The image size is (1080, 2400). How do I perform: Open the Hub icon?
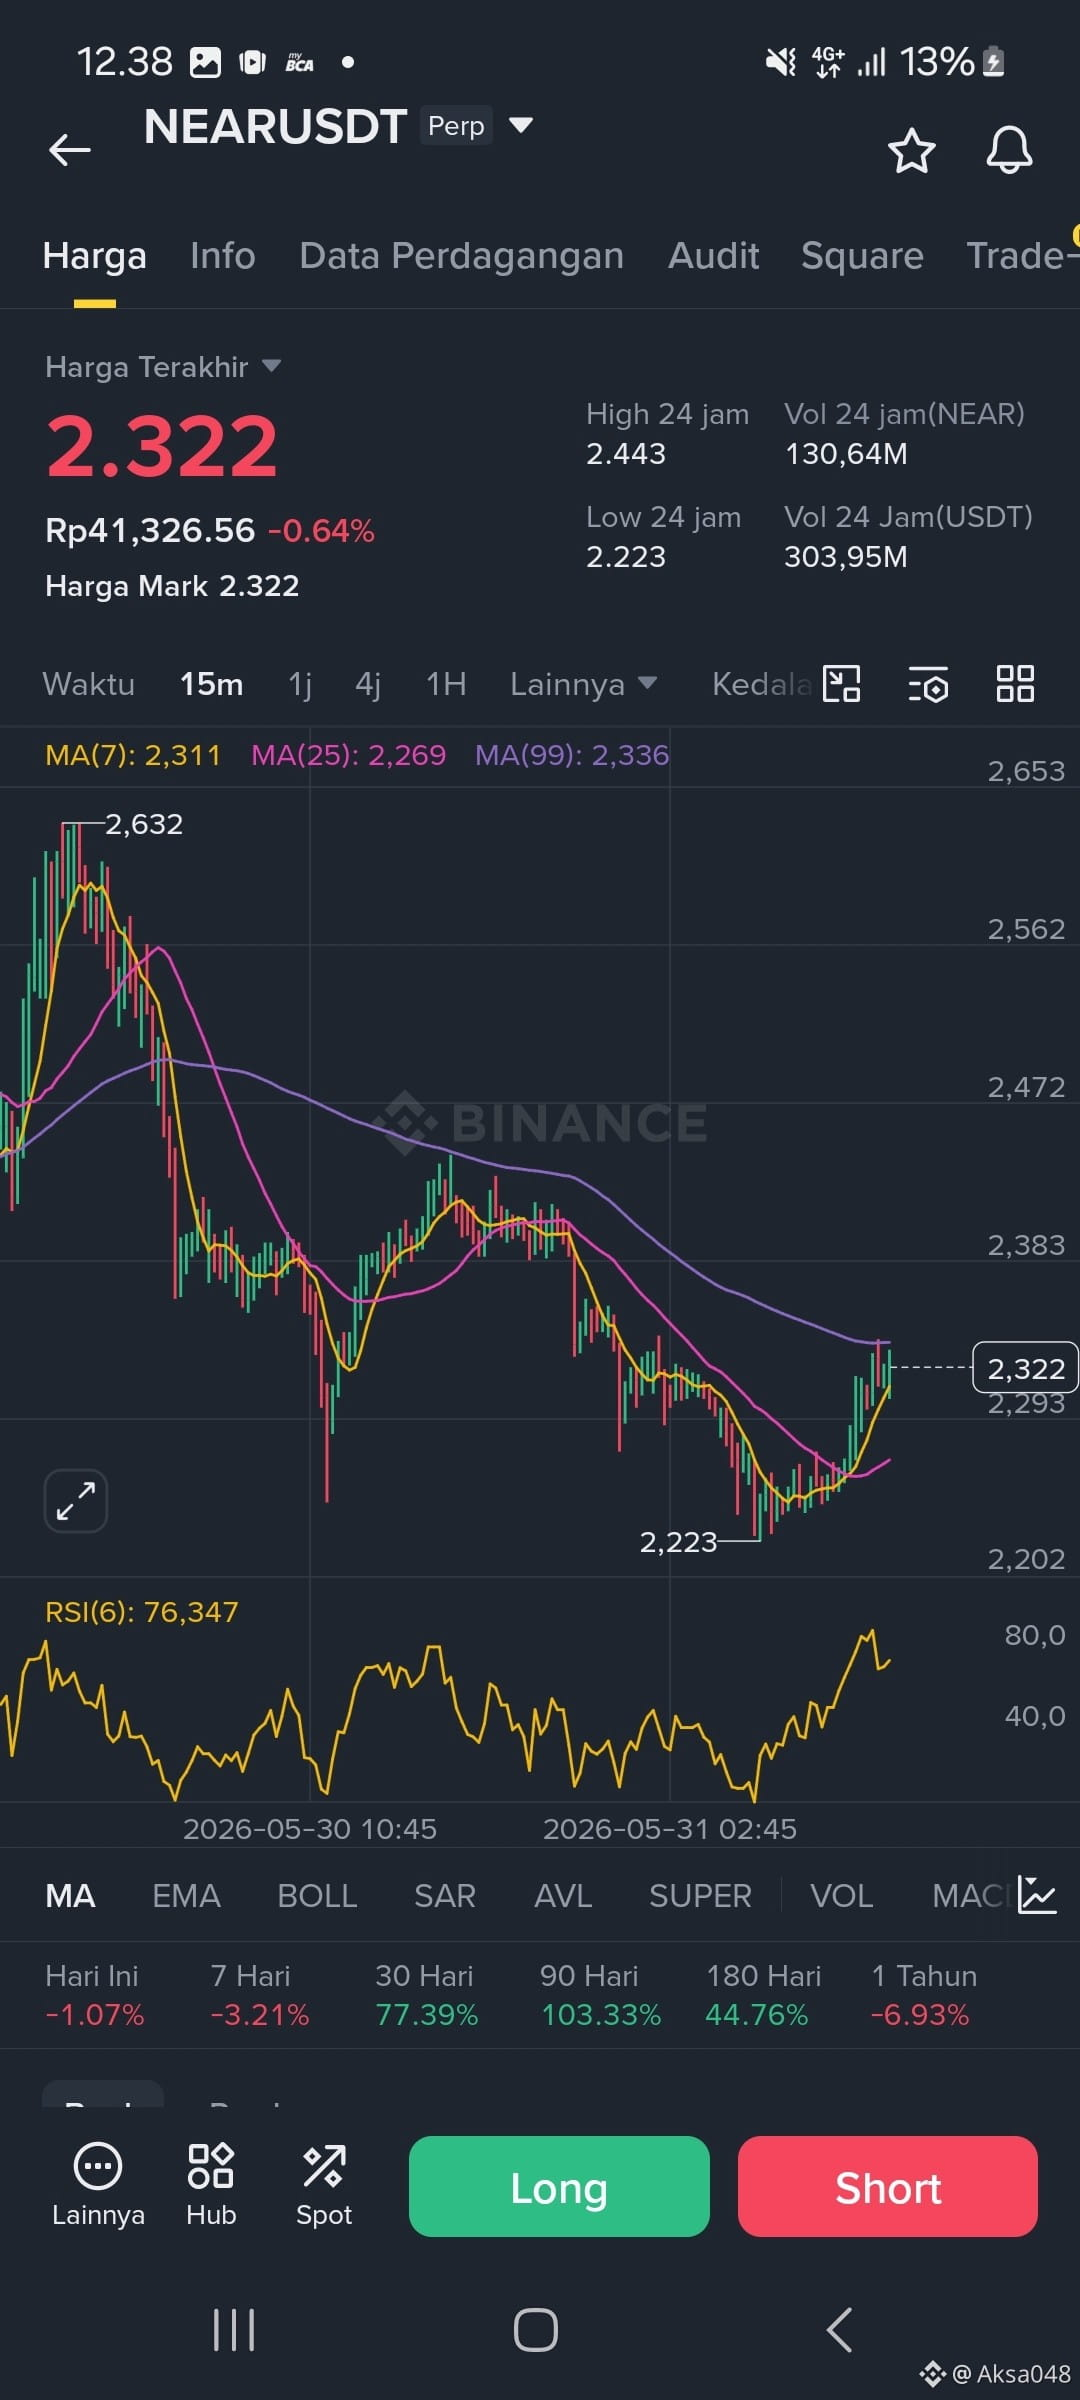[211, 2186]
